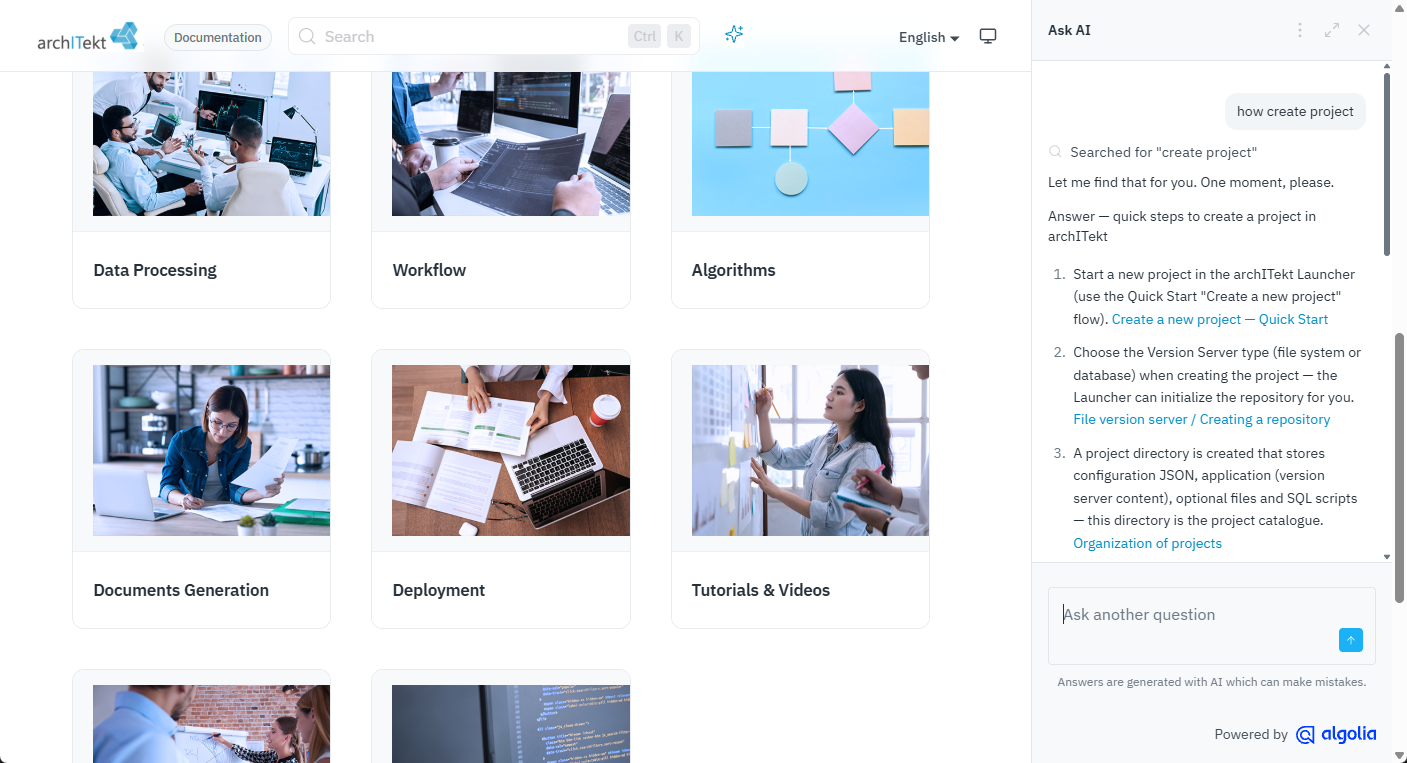Click the magnifier icon in search bar
This screenshot has height=763, width=1407.
[x=307, y=36]
